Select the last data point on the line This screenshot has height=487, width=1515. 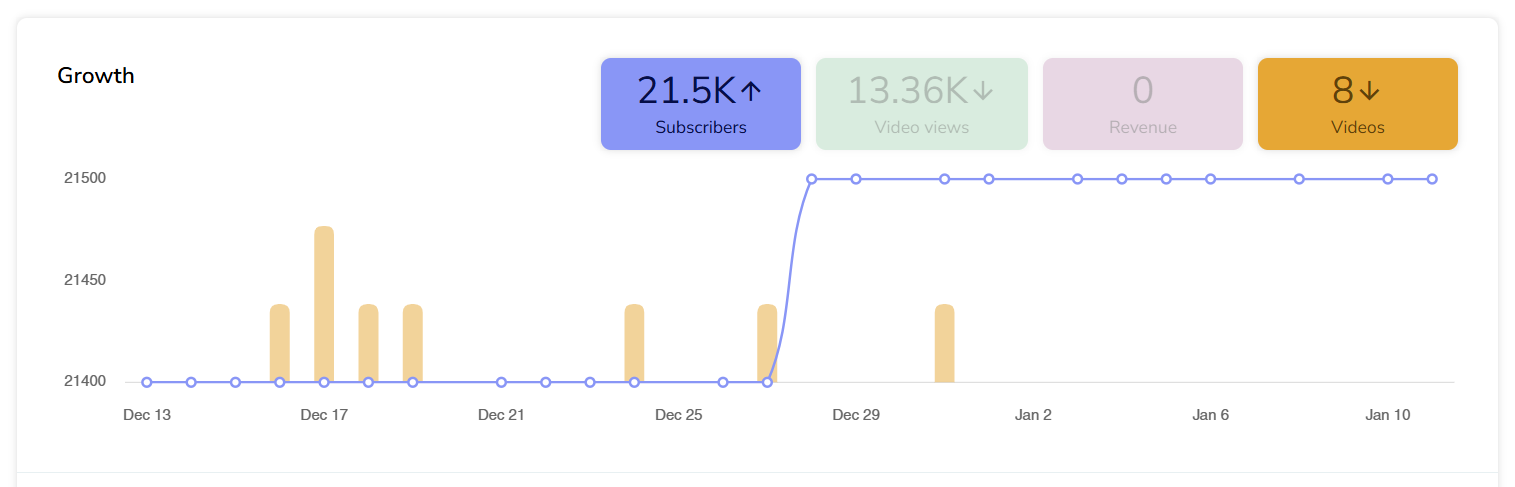1432,179
